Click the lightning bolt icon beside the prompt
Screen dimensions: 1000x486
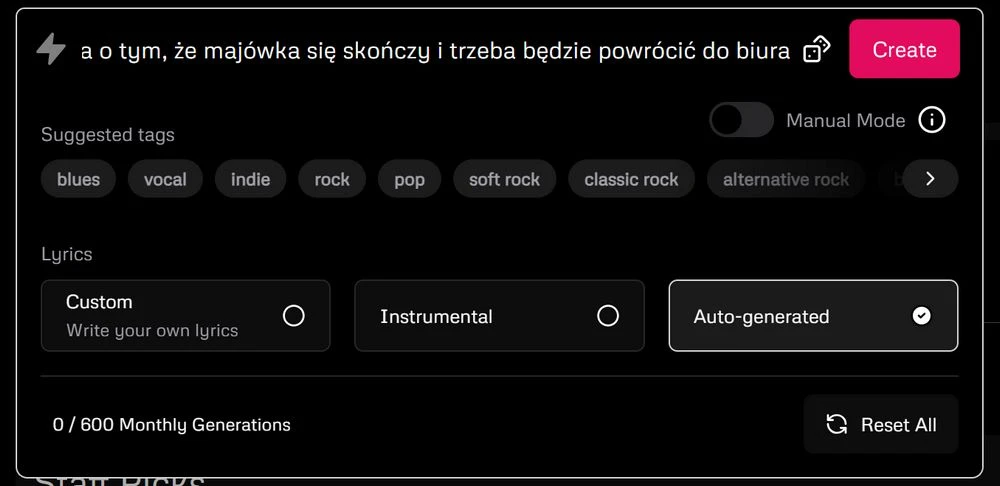click(x=52, y=49)
